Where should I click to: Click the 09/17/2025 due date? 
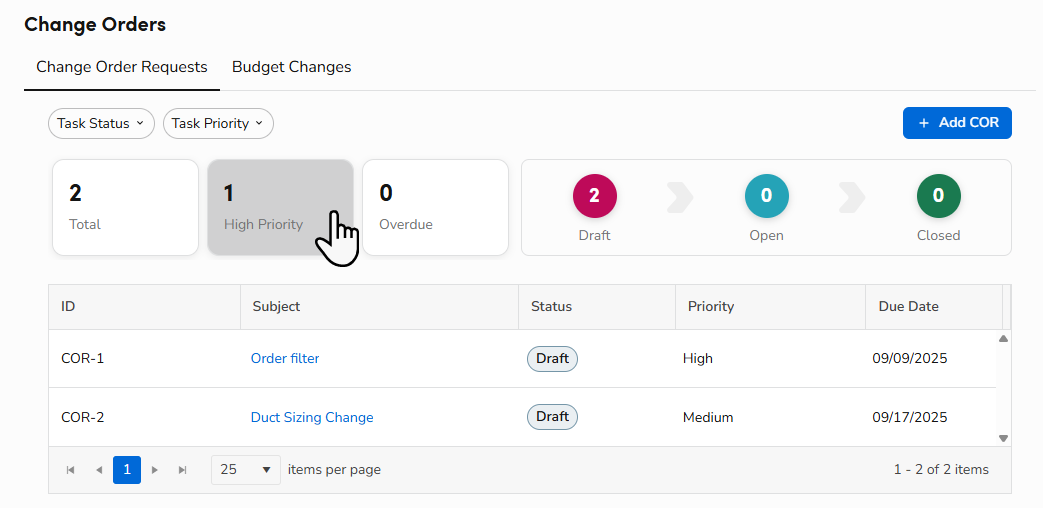pyautogui.click(x=910, y=418)
